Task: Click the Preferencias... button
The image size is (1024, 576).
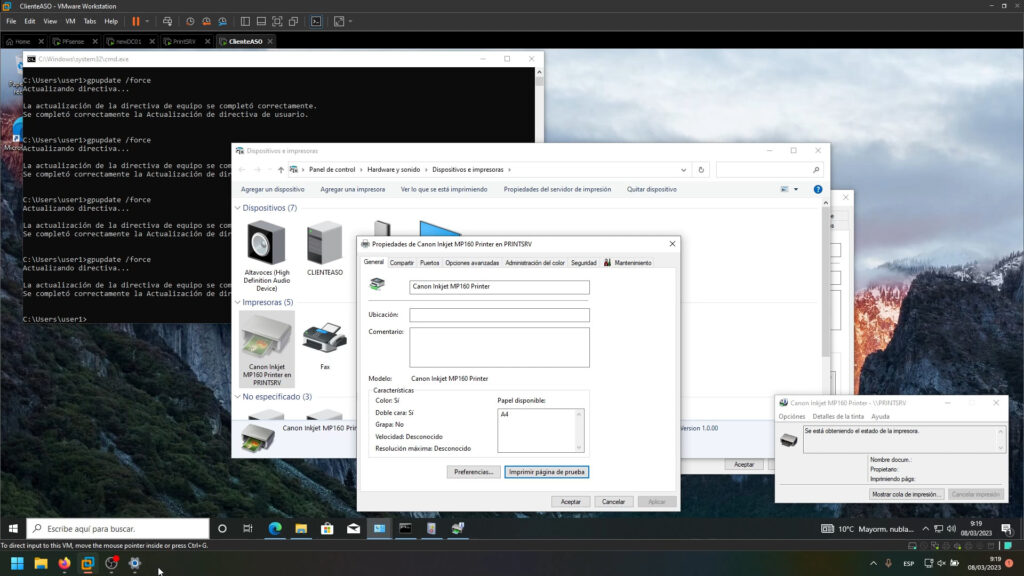Action: [472, 472]
